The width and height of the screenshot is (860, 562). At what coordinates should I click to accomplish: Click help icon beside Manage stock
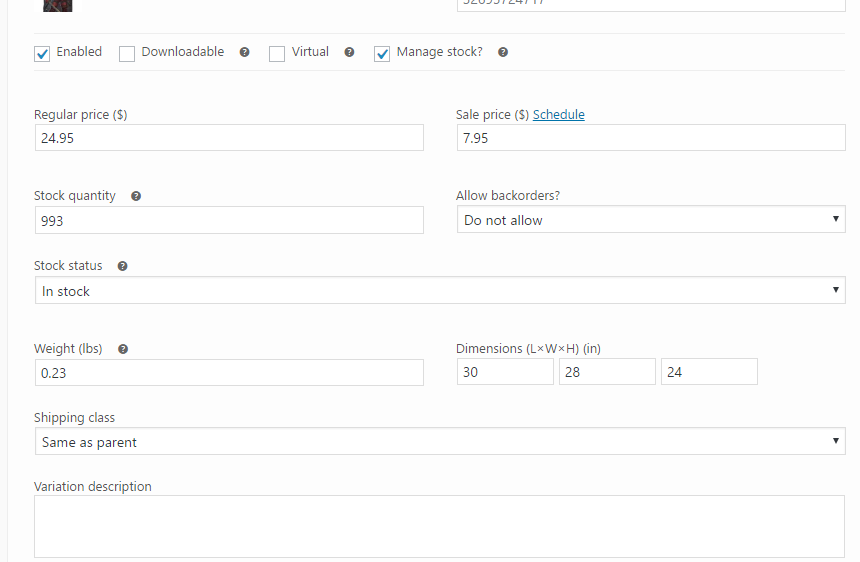point(503,52)
